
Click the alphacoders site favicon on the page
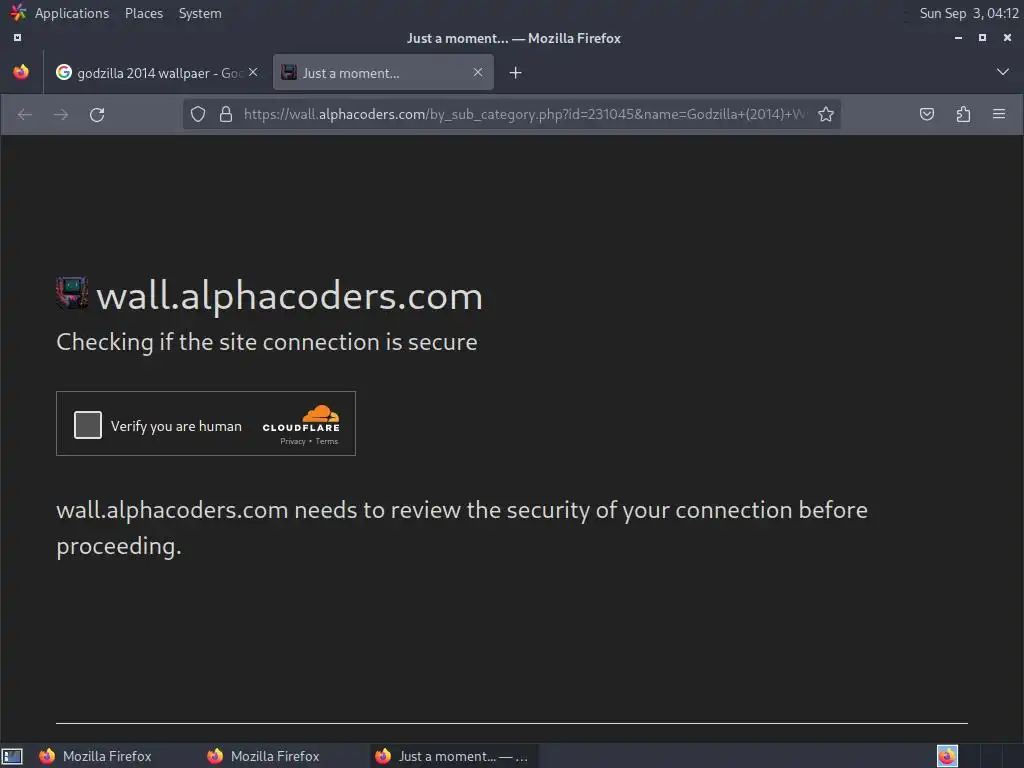72,293
